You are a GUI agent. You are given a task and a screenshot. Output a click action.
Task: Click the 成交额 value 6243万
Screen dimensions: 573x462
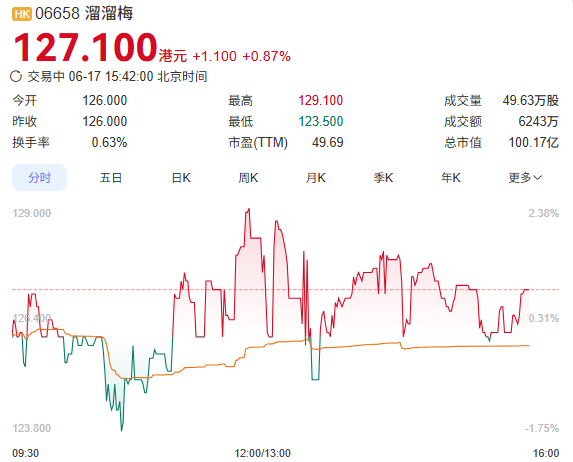539,121
